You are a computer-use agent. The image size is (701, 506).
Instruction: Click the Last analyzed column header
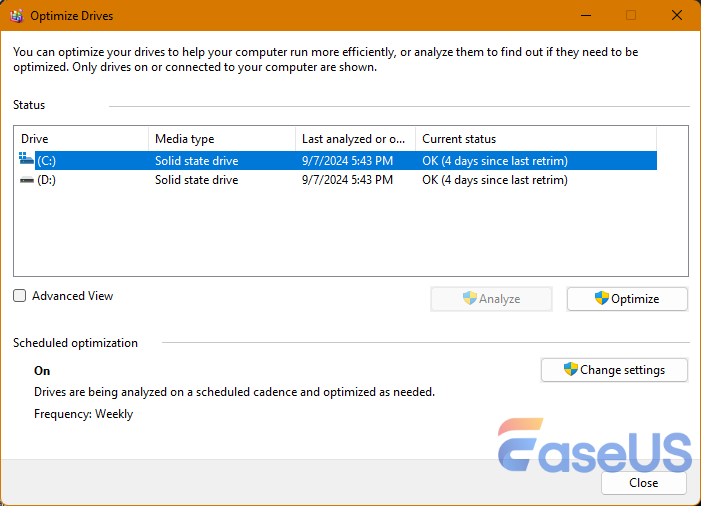353,139
